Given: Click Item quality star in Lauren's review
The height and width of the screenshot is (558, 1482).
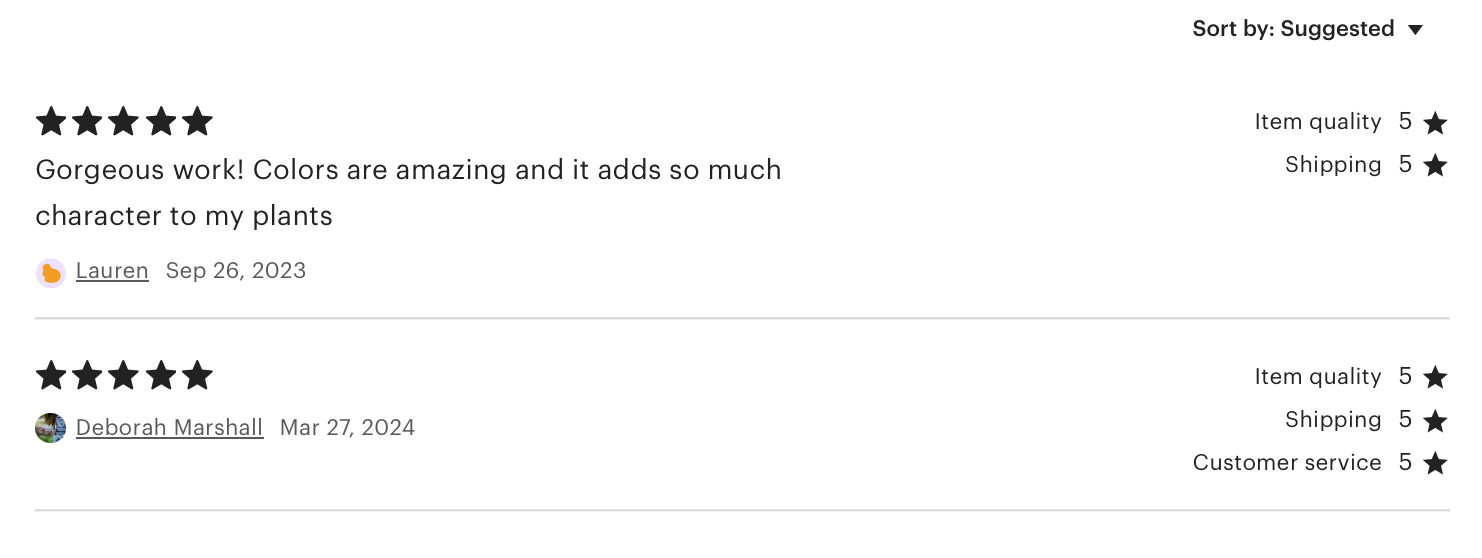Looking at the screenshot, I should click(x=1435, y=123).
